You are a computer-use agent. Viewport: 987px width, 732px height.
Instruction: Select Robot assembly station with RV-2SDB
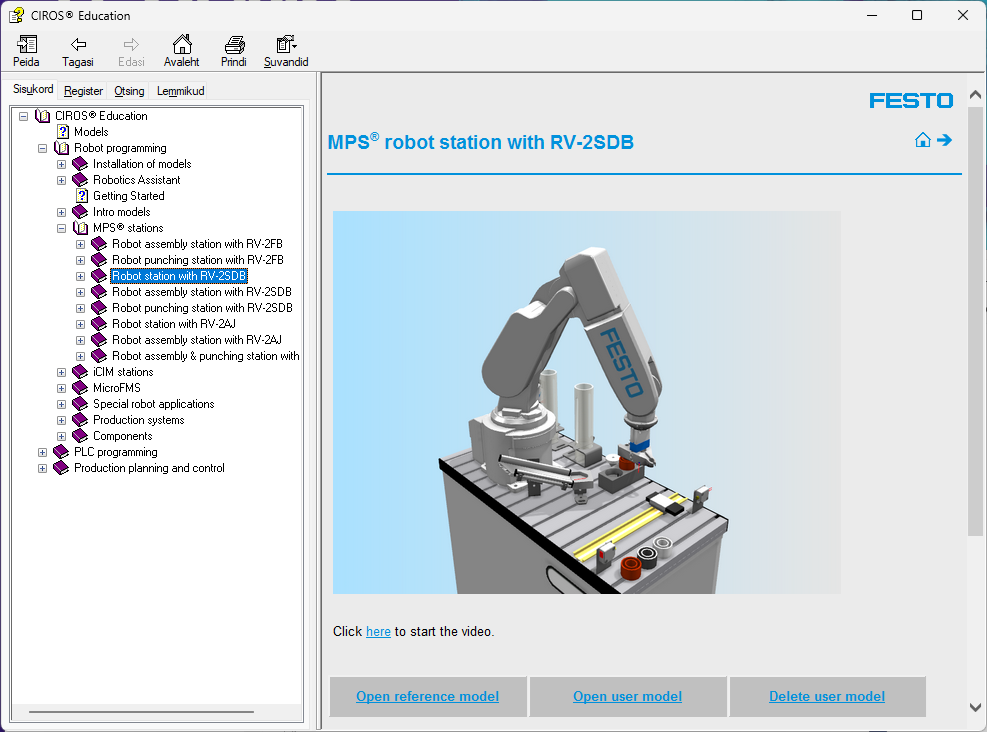pos(202,292)
